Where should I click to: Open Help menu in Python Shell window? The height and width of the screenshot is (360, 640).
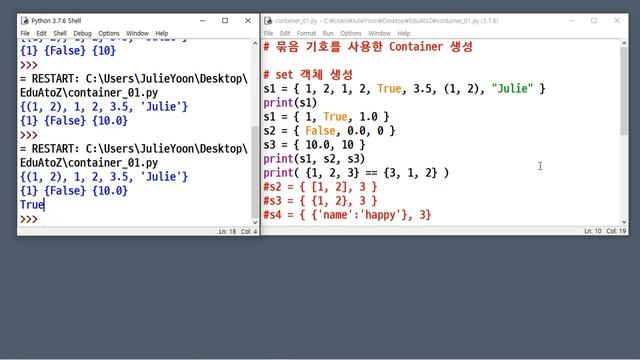[162, 33]
